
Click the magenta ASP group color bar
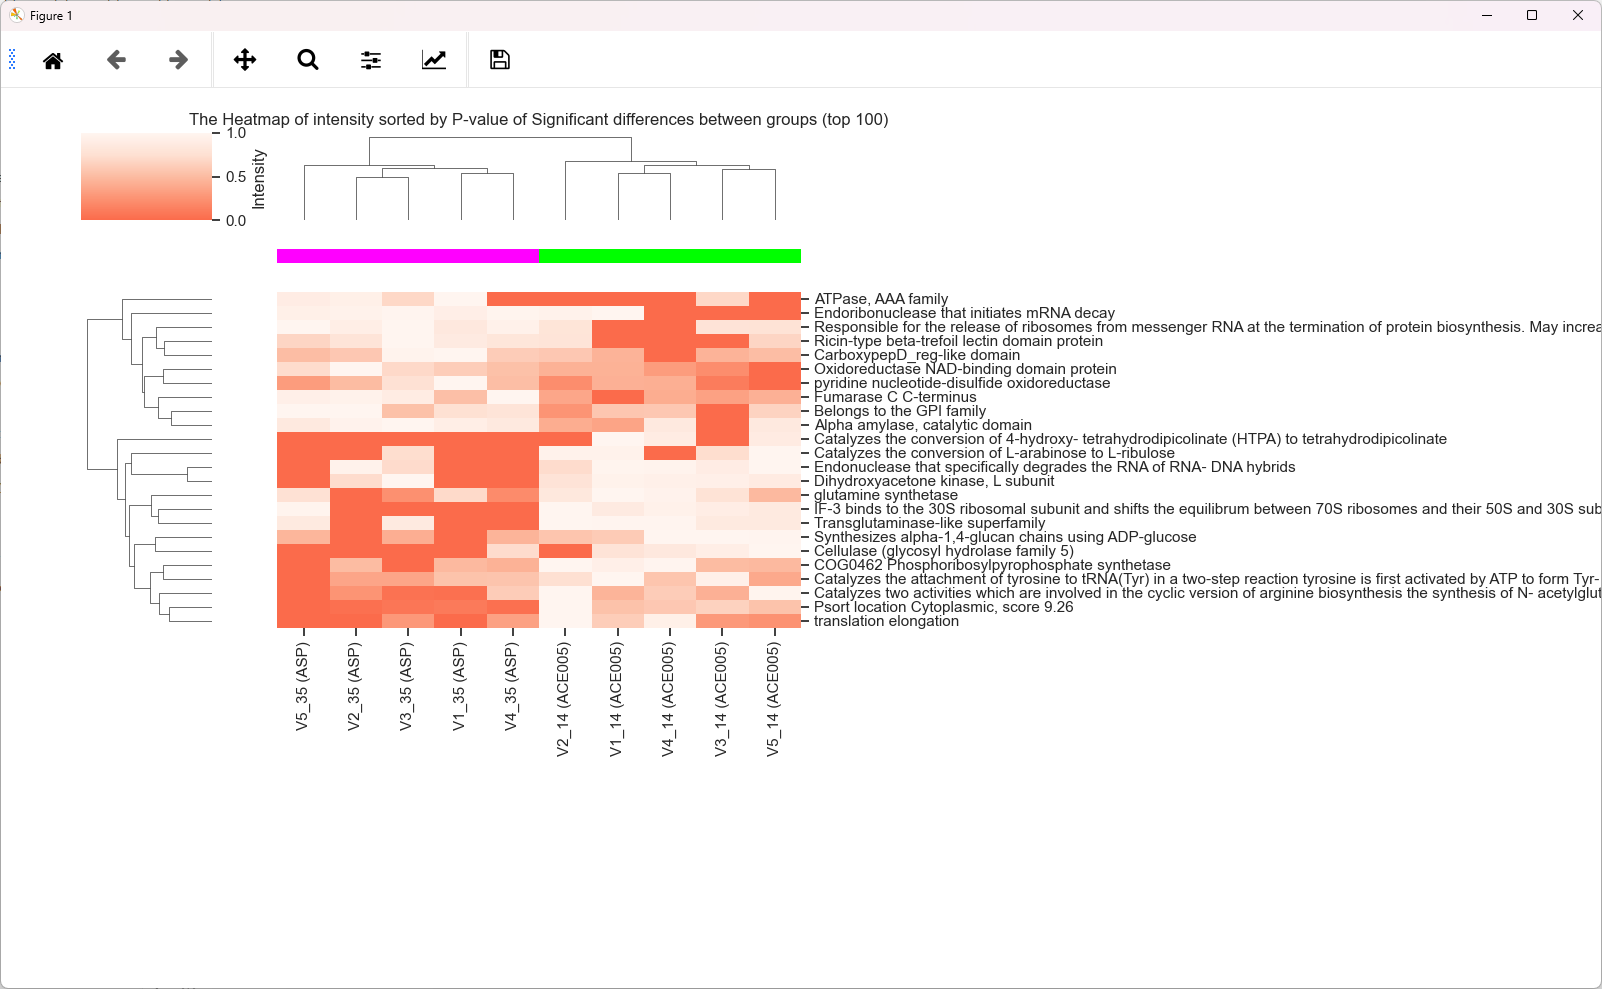coord(408,256)
